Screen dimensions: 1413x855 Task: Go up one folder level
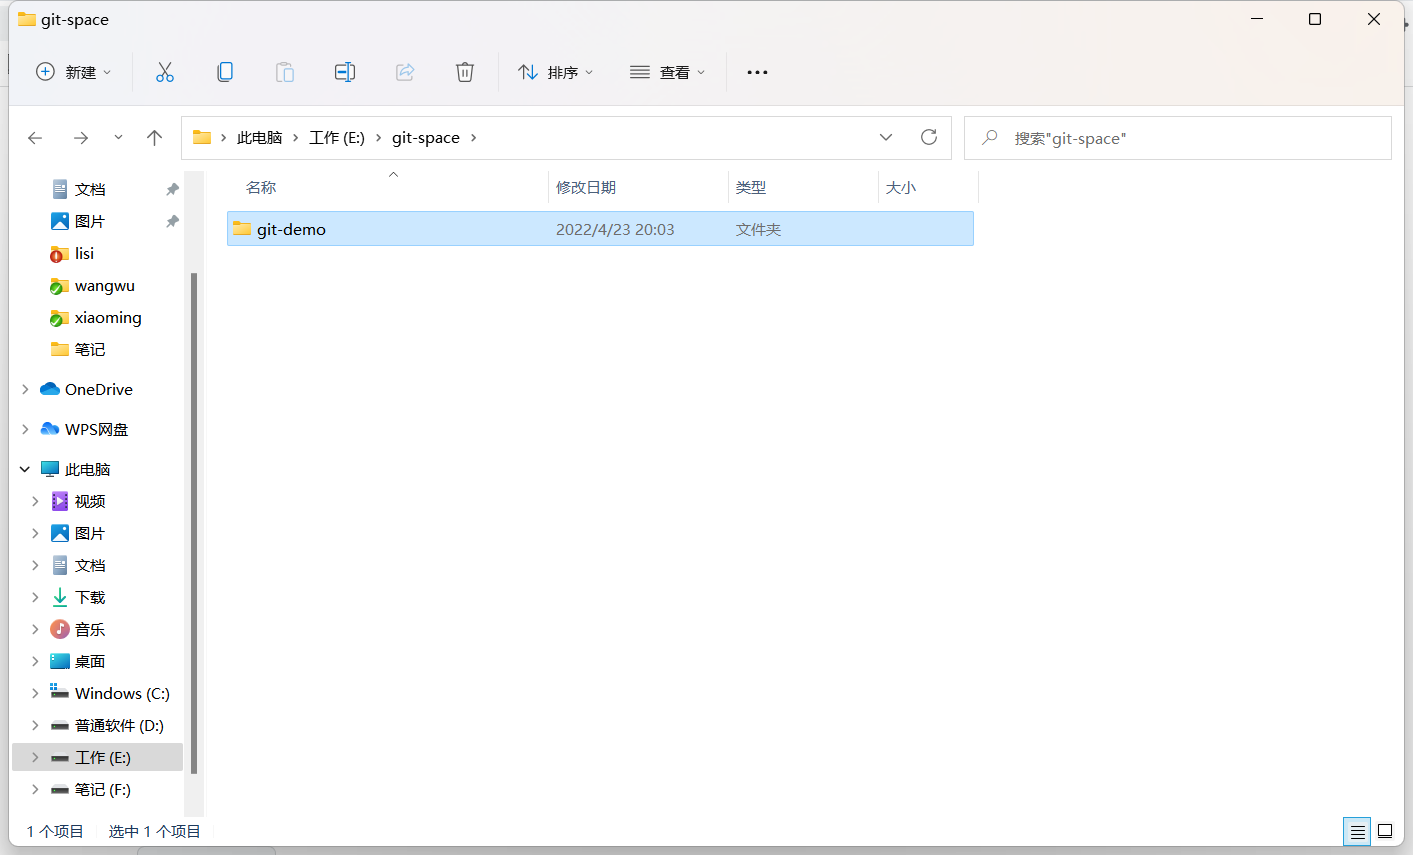pos(154,138)
